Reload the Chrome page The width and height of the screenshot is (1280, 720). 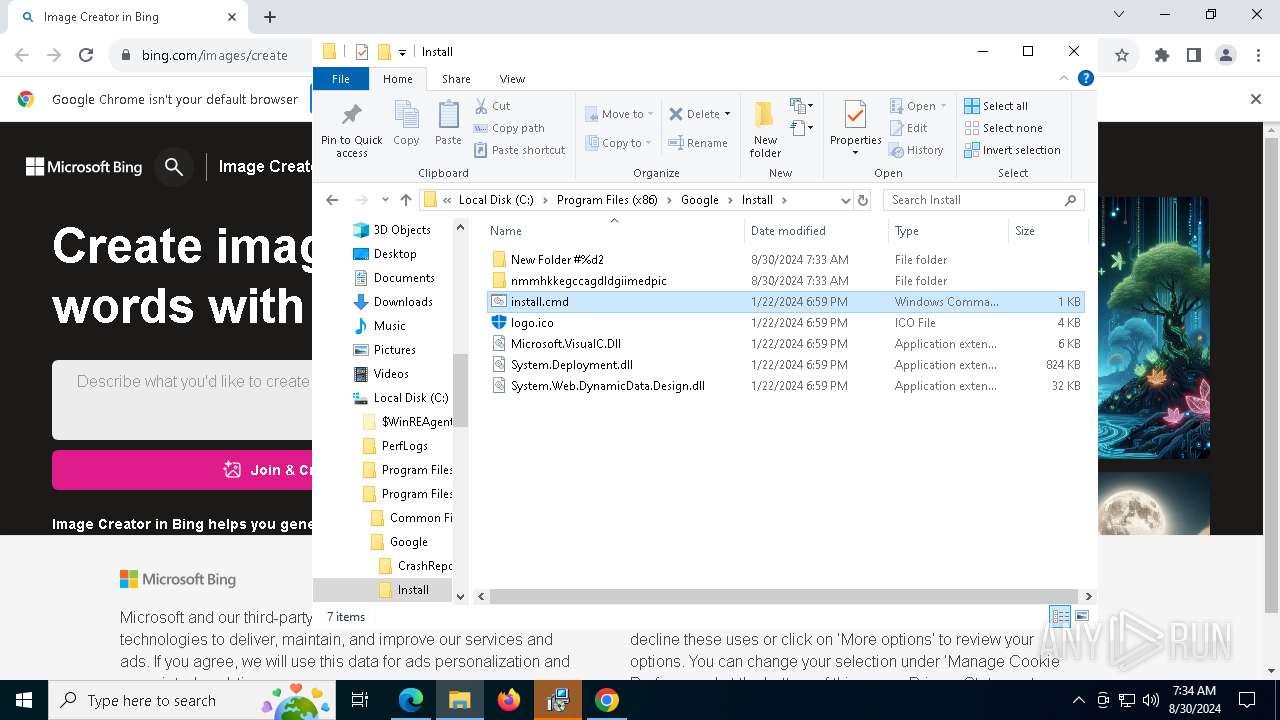tap(86, 56)
